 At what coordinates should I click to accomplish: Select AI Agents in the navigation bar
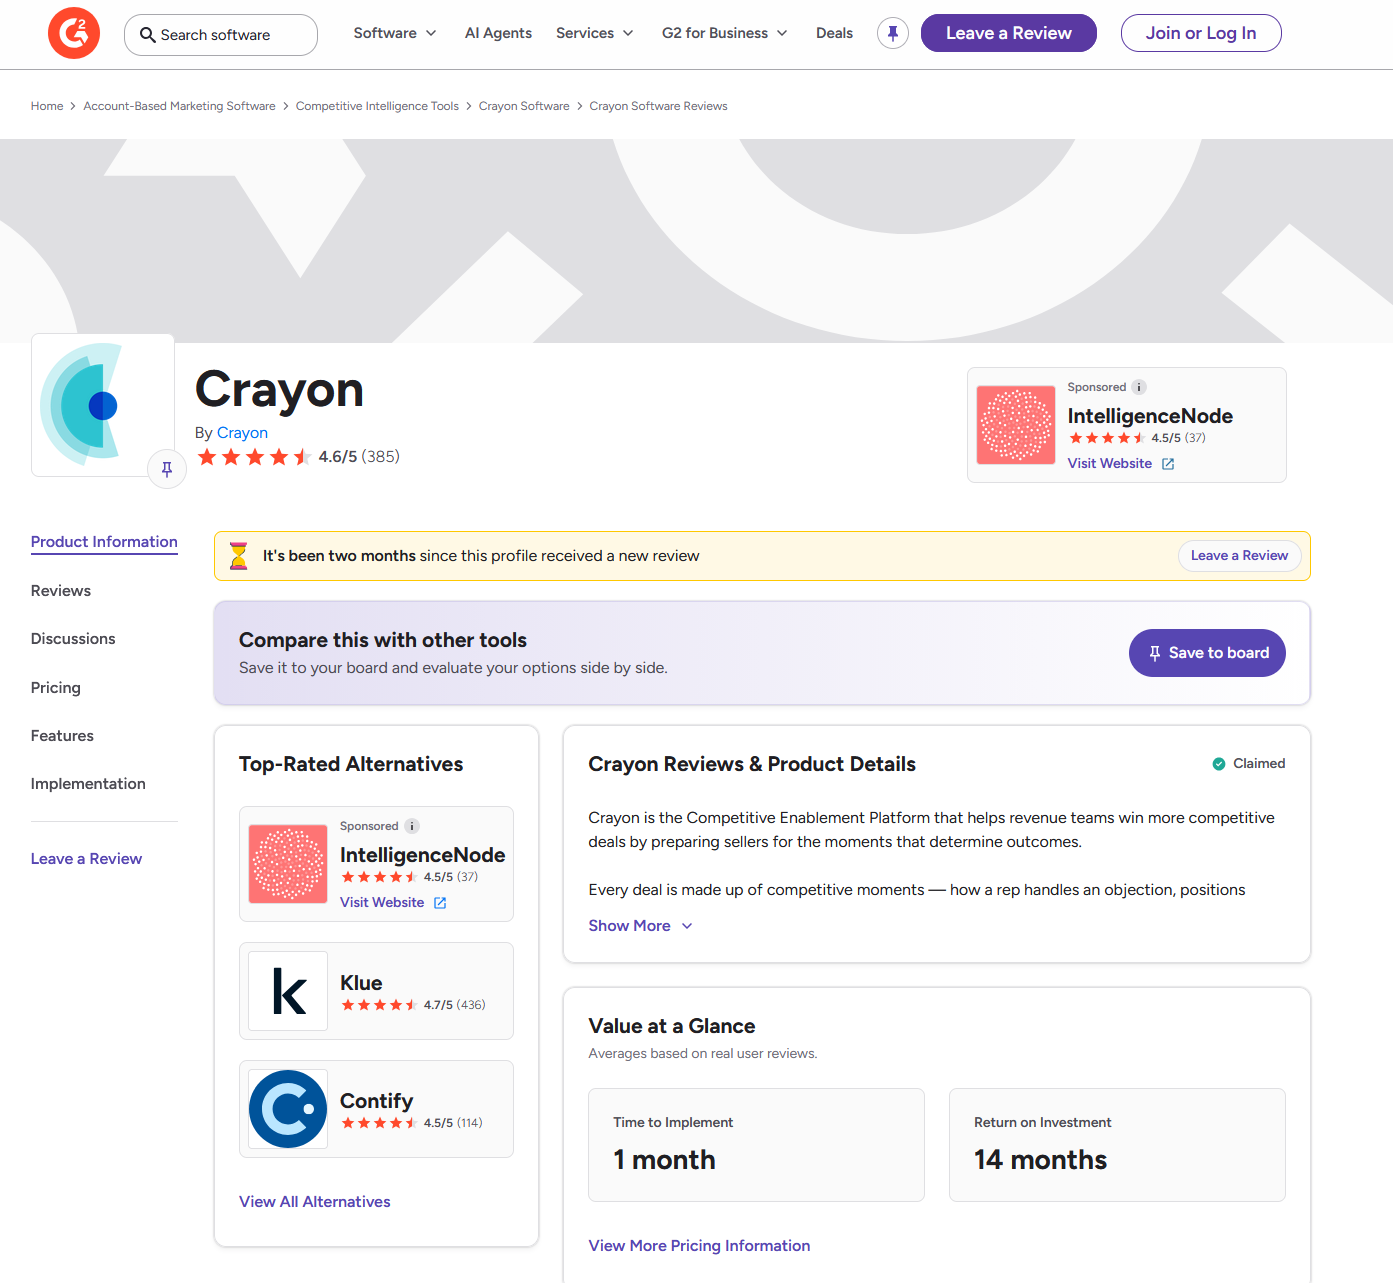click(x=498, y=33)
